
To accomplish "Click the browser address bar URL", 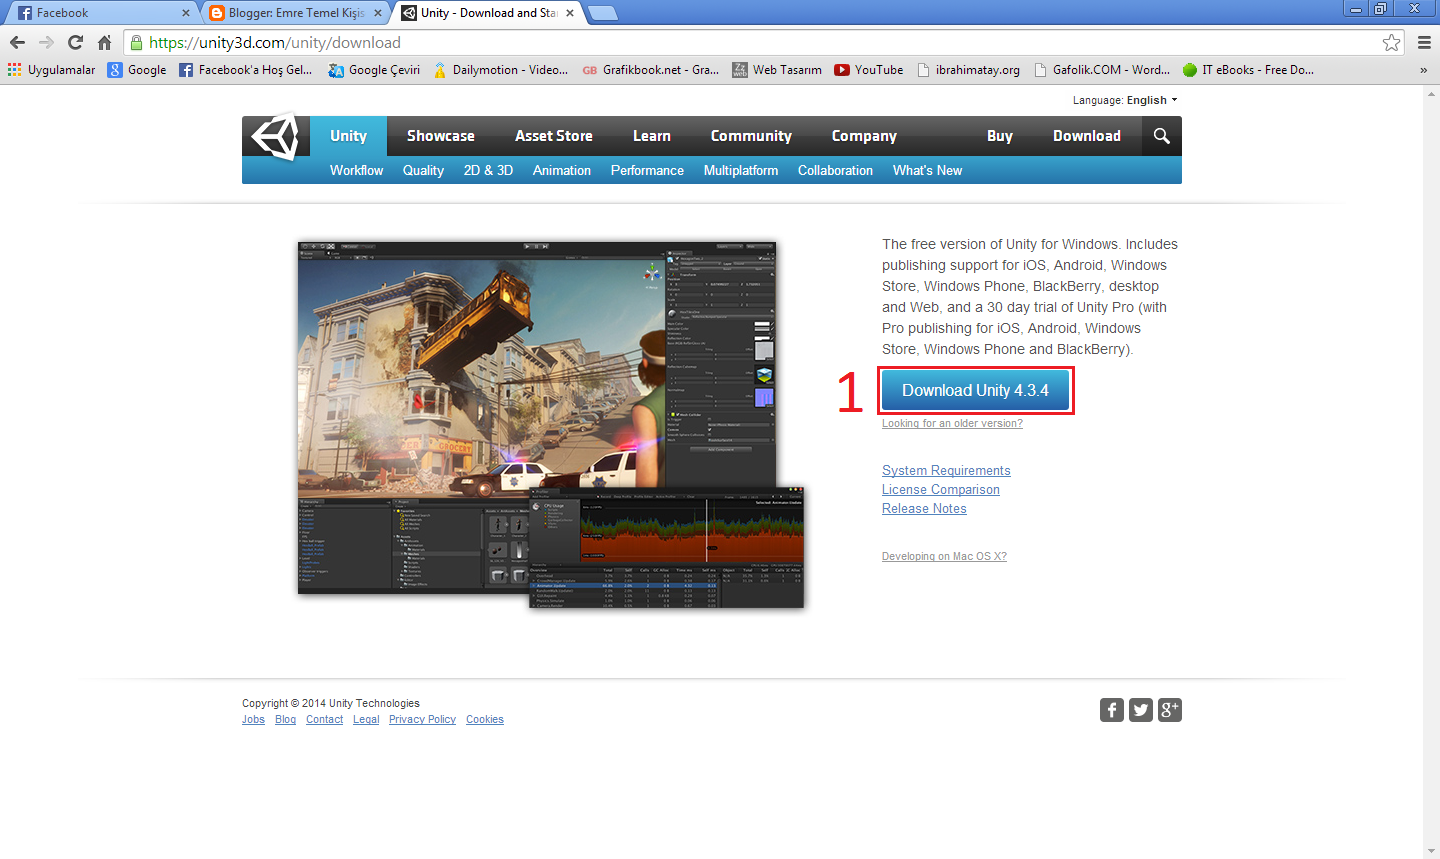I will tap(275, 42).
